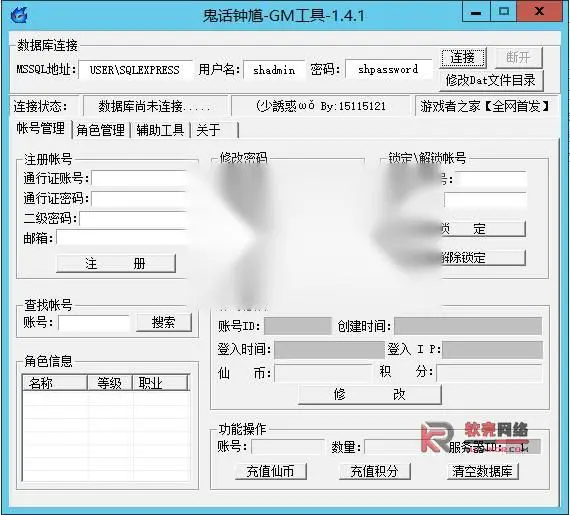
Task: Open the 角色管理 tab
Action: coord(101,130)
